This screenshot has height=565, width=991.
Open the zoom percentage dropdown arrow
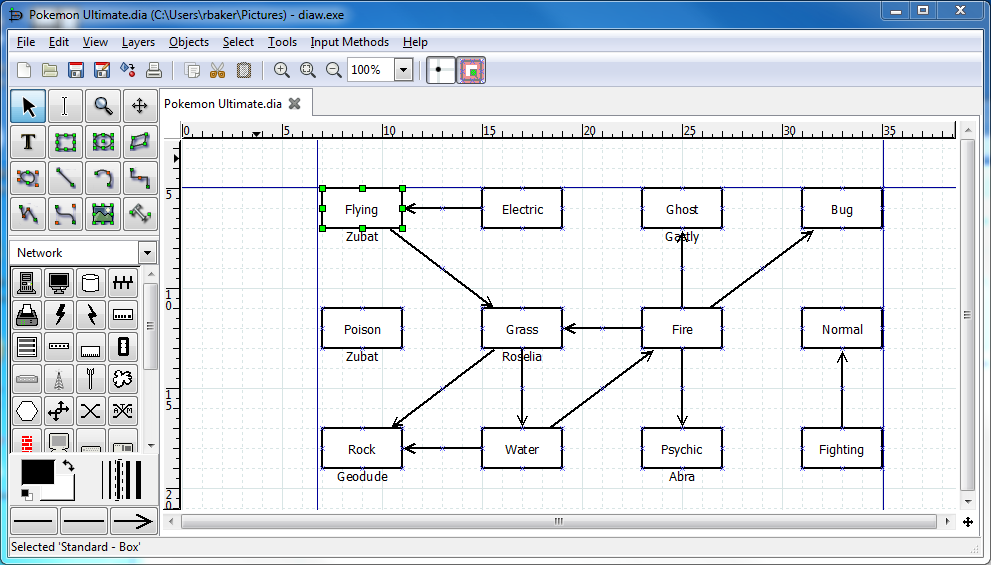(403, 70)
